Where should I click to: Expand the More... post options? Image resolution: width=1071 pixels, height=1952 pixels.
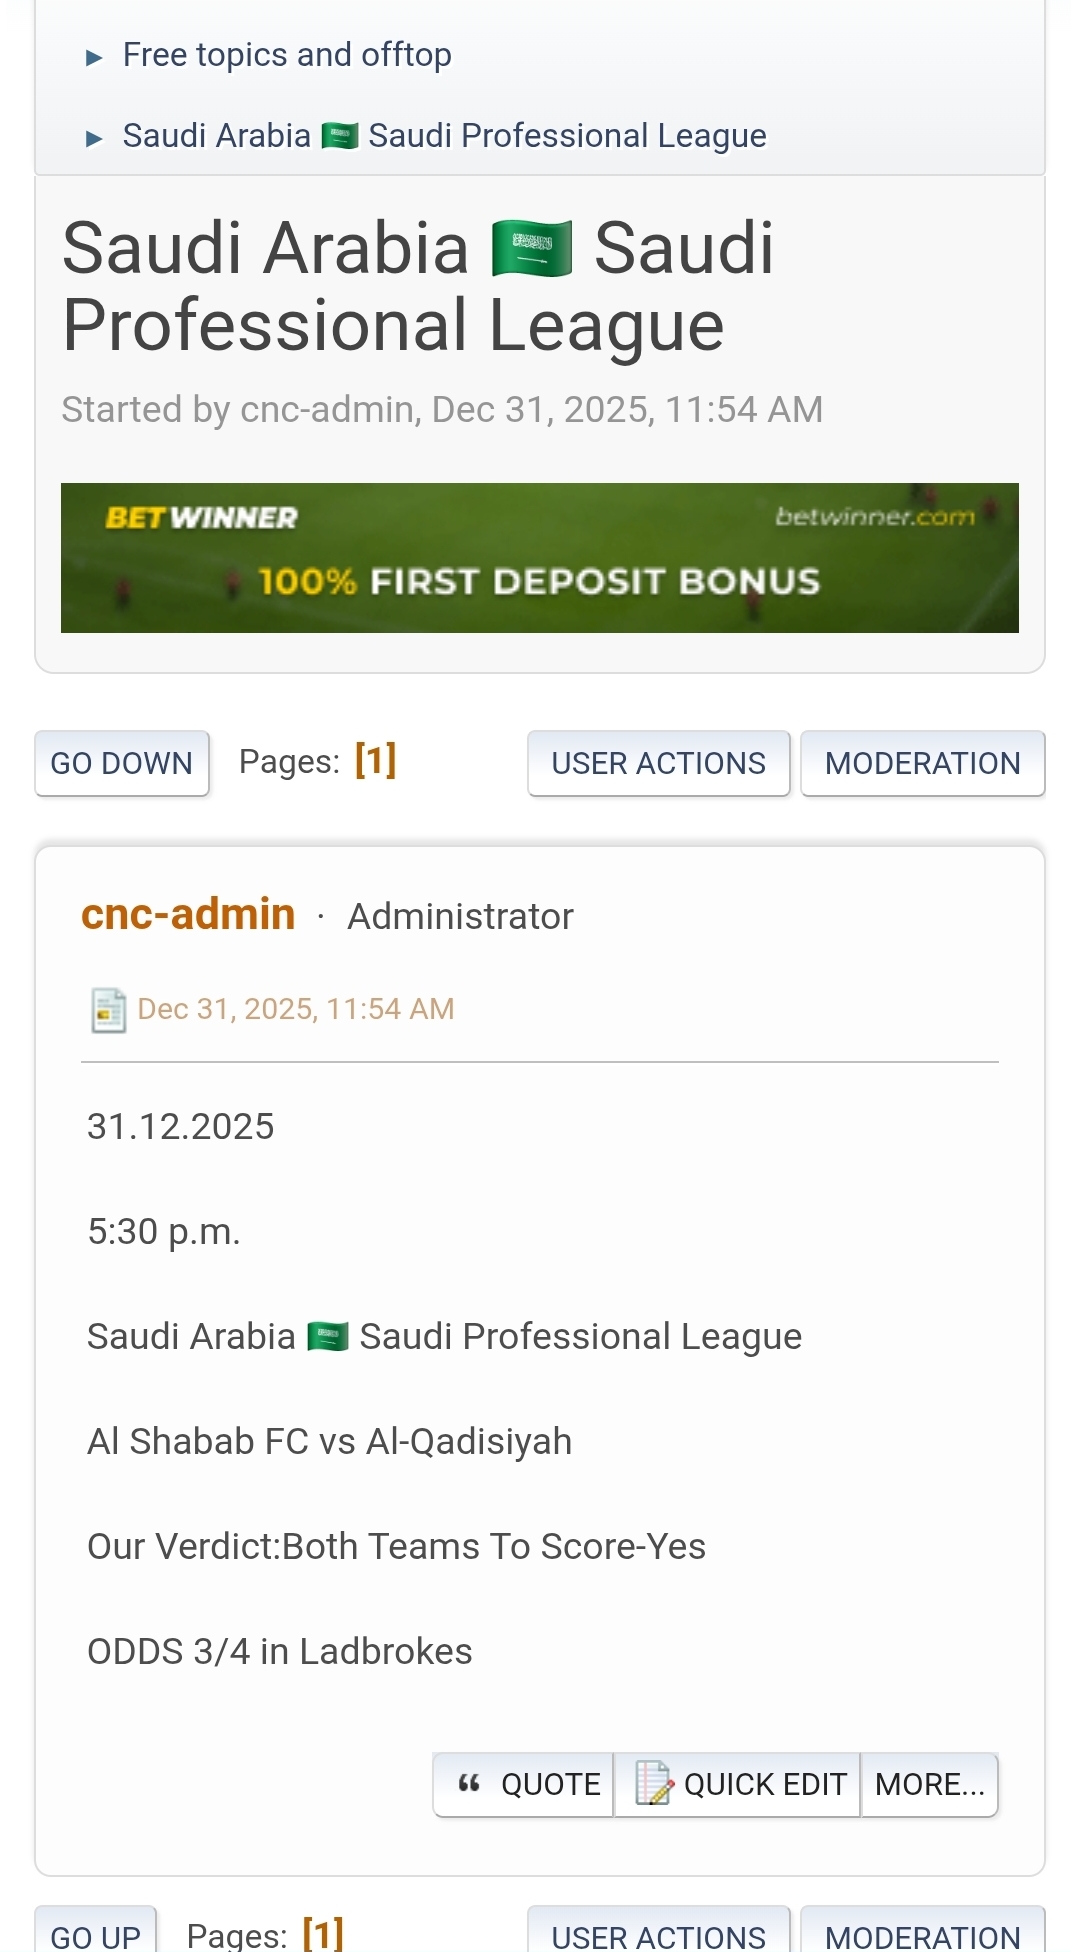(929, 1784)
